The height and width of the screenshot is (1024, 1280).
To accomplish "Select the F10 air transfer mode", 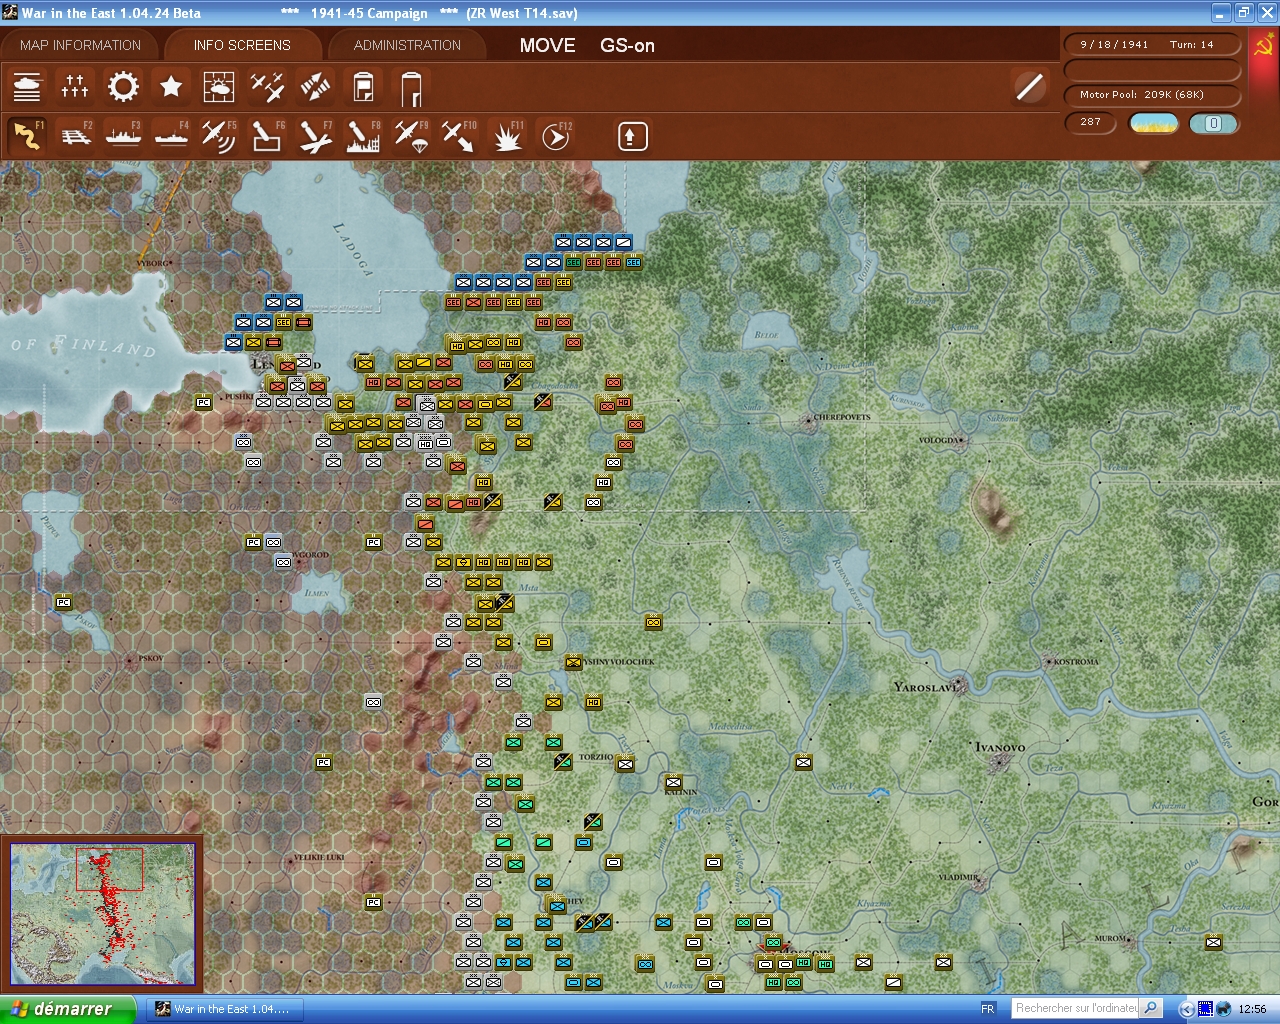I will pos(459,136).
